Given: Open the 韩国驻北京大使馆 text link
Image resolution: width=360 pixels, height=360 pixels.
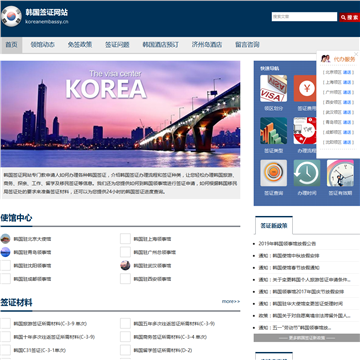Looking at the screenshot, I should tap(32, 239).
